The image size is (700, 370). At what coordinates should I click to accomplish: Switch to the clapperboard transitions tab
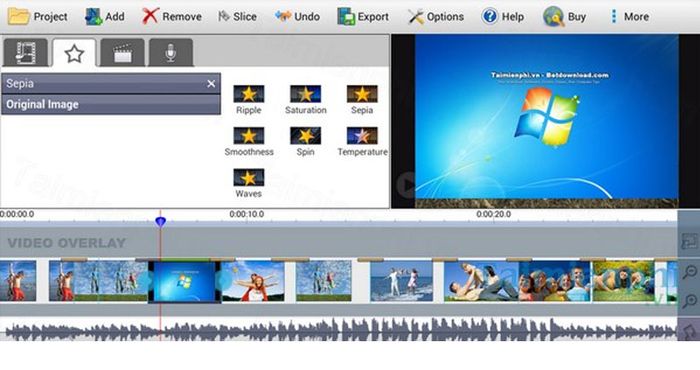click(x=122, y=53)
